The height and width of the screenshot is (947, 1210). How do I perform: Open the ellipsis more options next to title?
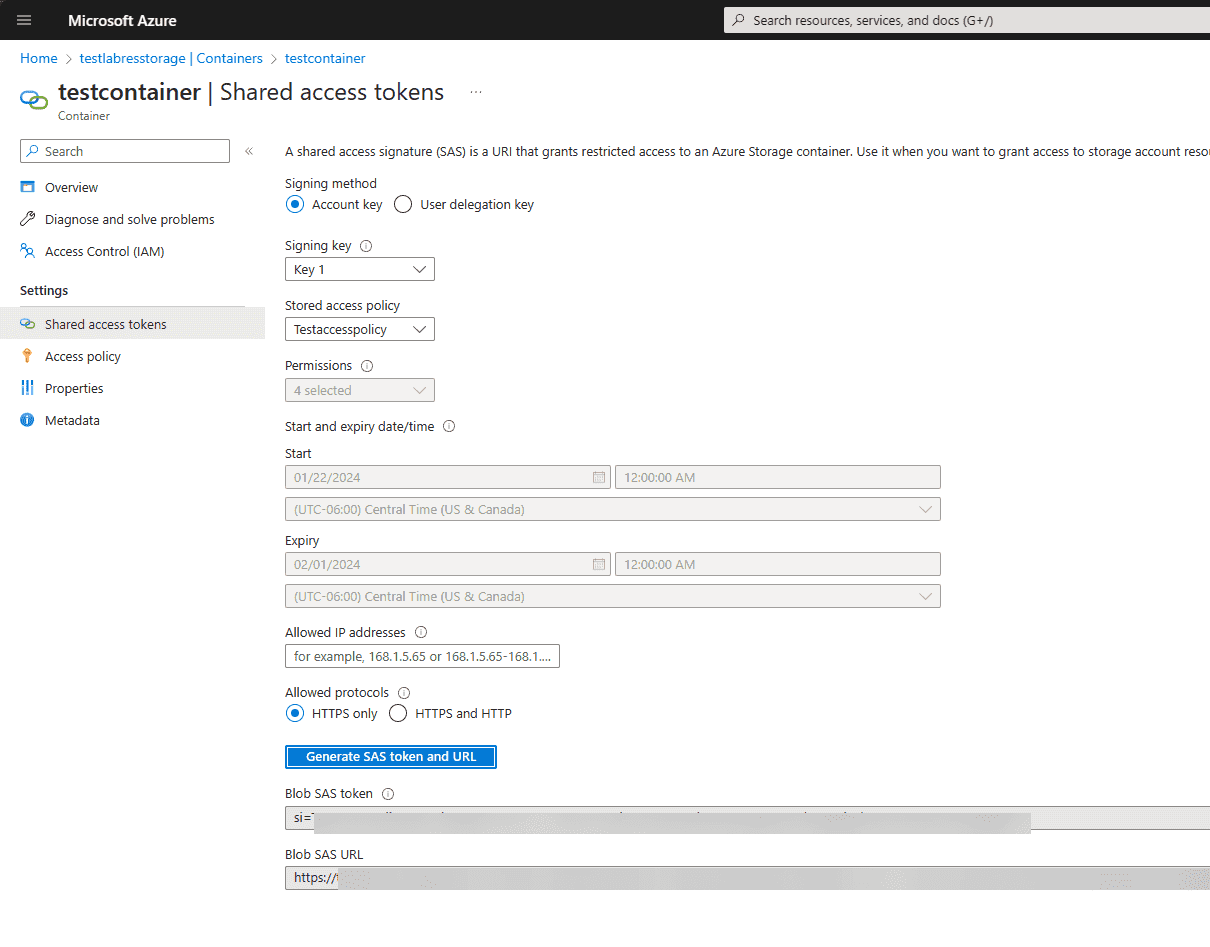click(476, 92)
